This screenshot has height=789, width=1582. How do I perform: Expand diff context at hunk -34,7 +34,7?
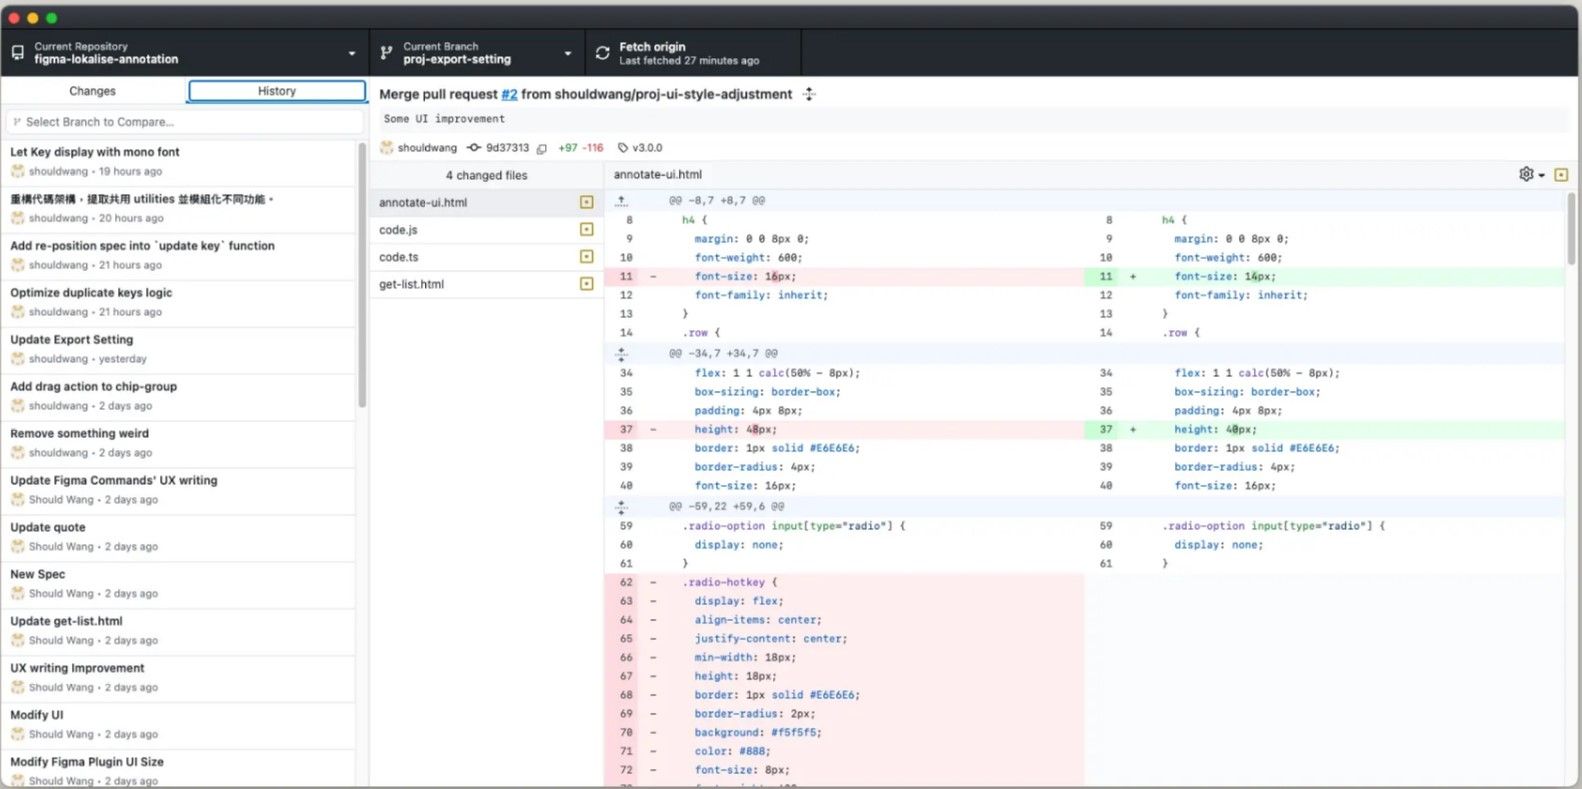coord(621,354)
